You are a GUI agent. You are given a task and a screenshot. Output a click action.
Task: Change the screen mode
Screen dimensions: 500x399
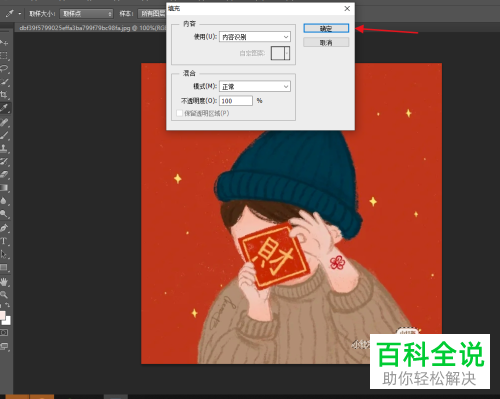(x=4, y=346)
